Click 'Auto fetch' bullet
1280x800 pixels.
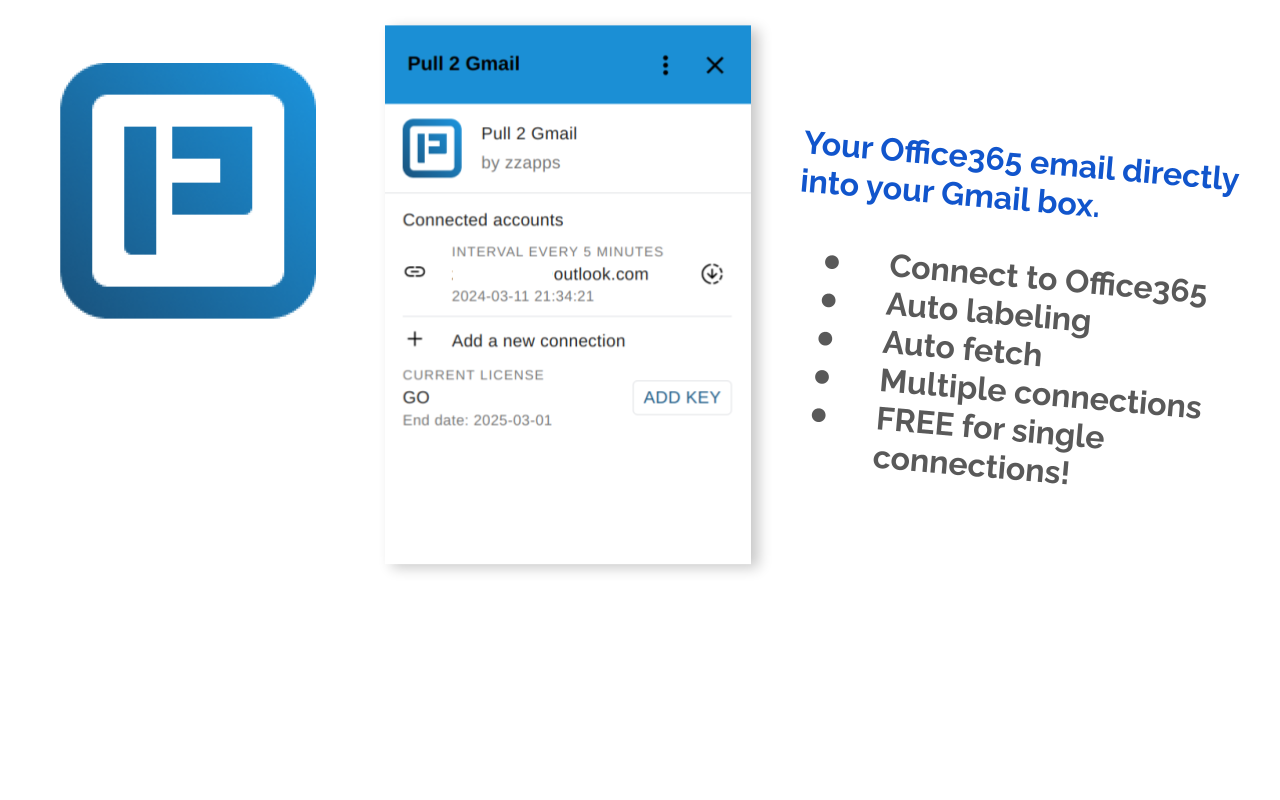pyautogui.click(x=961, y=349)
